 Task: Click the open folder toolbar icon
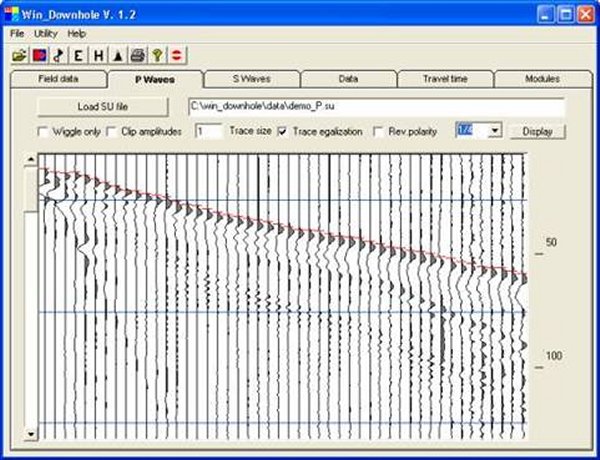(20, 54)
